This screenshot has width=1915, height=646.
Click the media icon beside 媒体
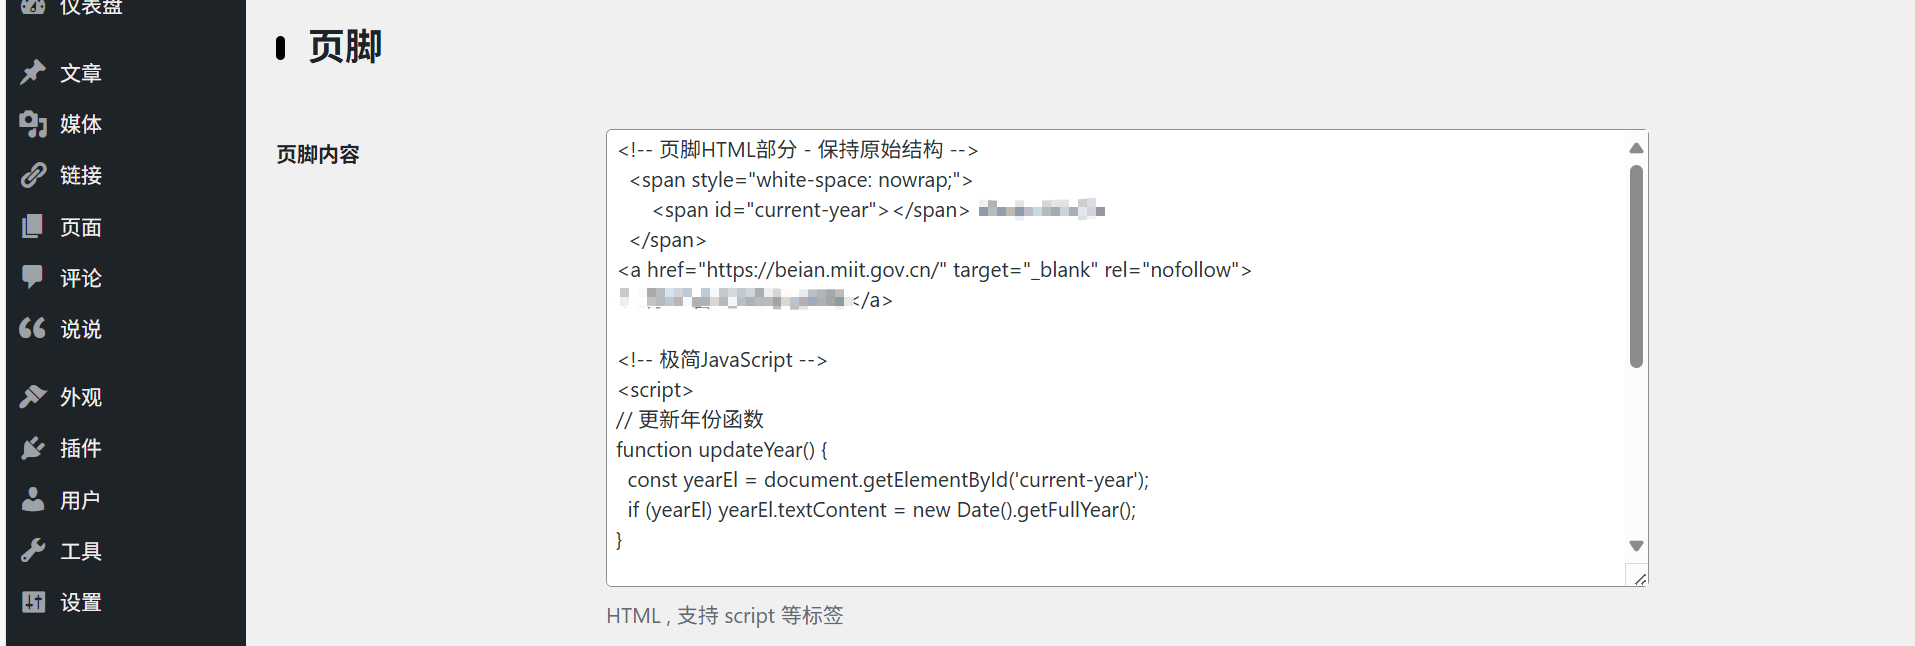click(x=33, y=124)
